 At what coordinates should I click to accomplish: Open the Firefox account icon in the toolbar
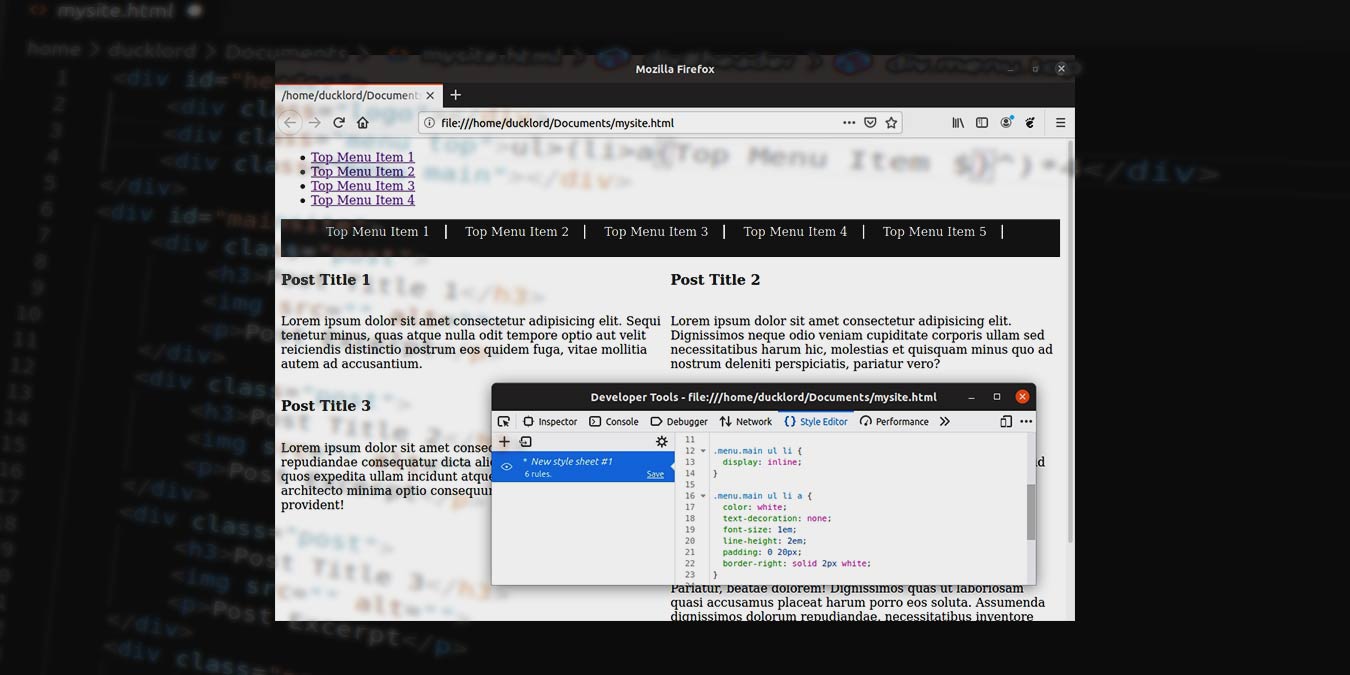pyautogui.click(x=1006, y=122)
